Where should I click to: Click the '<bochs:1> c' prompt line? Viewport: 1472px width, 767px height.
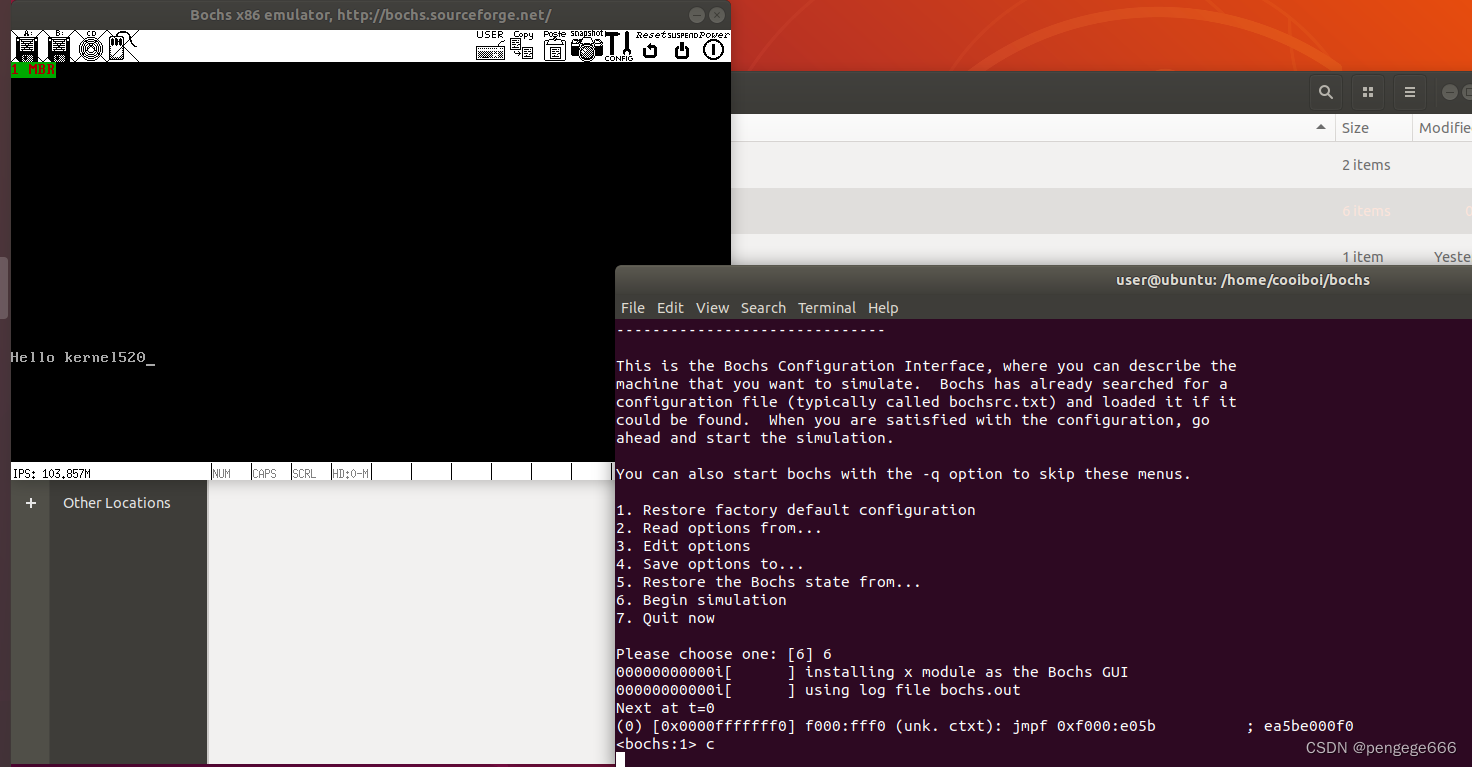click(x=665, y=744)
